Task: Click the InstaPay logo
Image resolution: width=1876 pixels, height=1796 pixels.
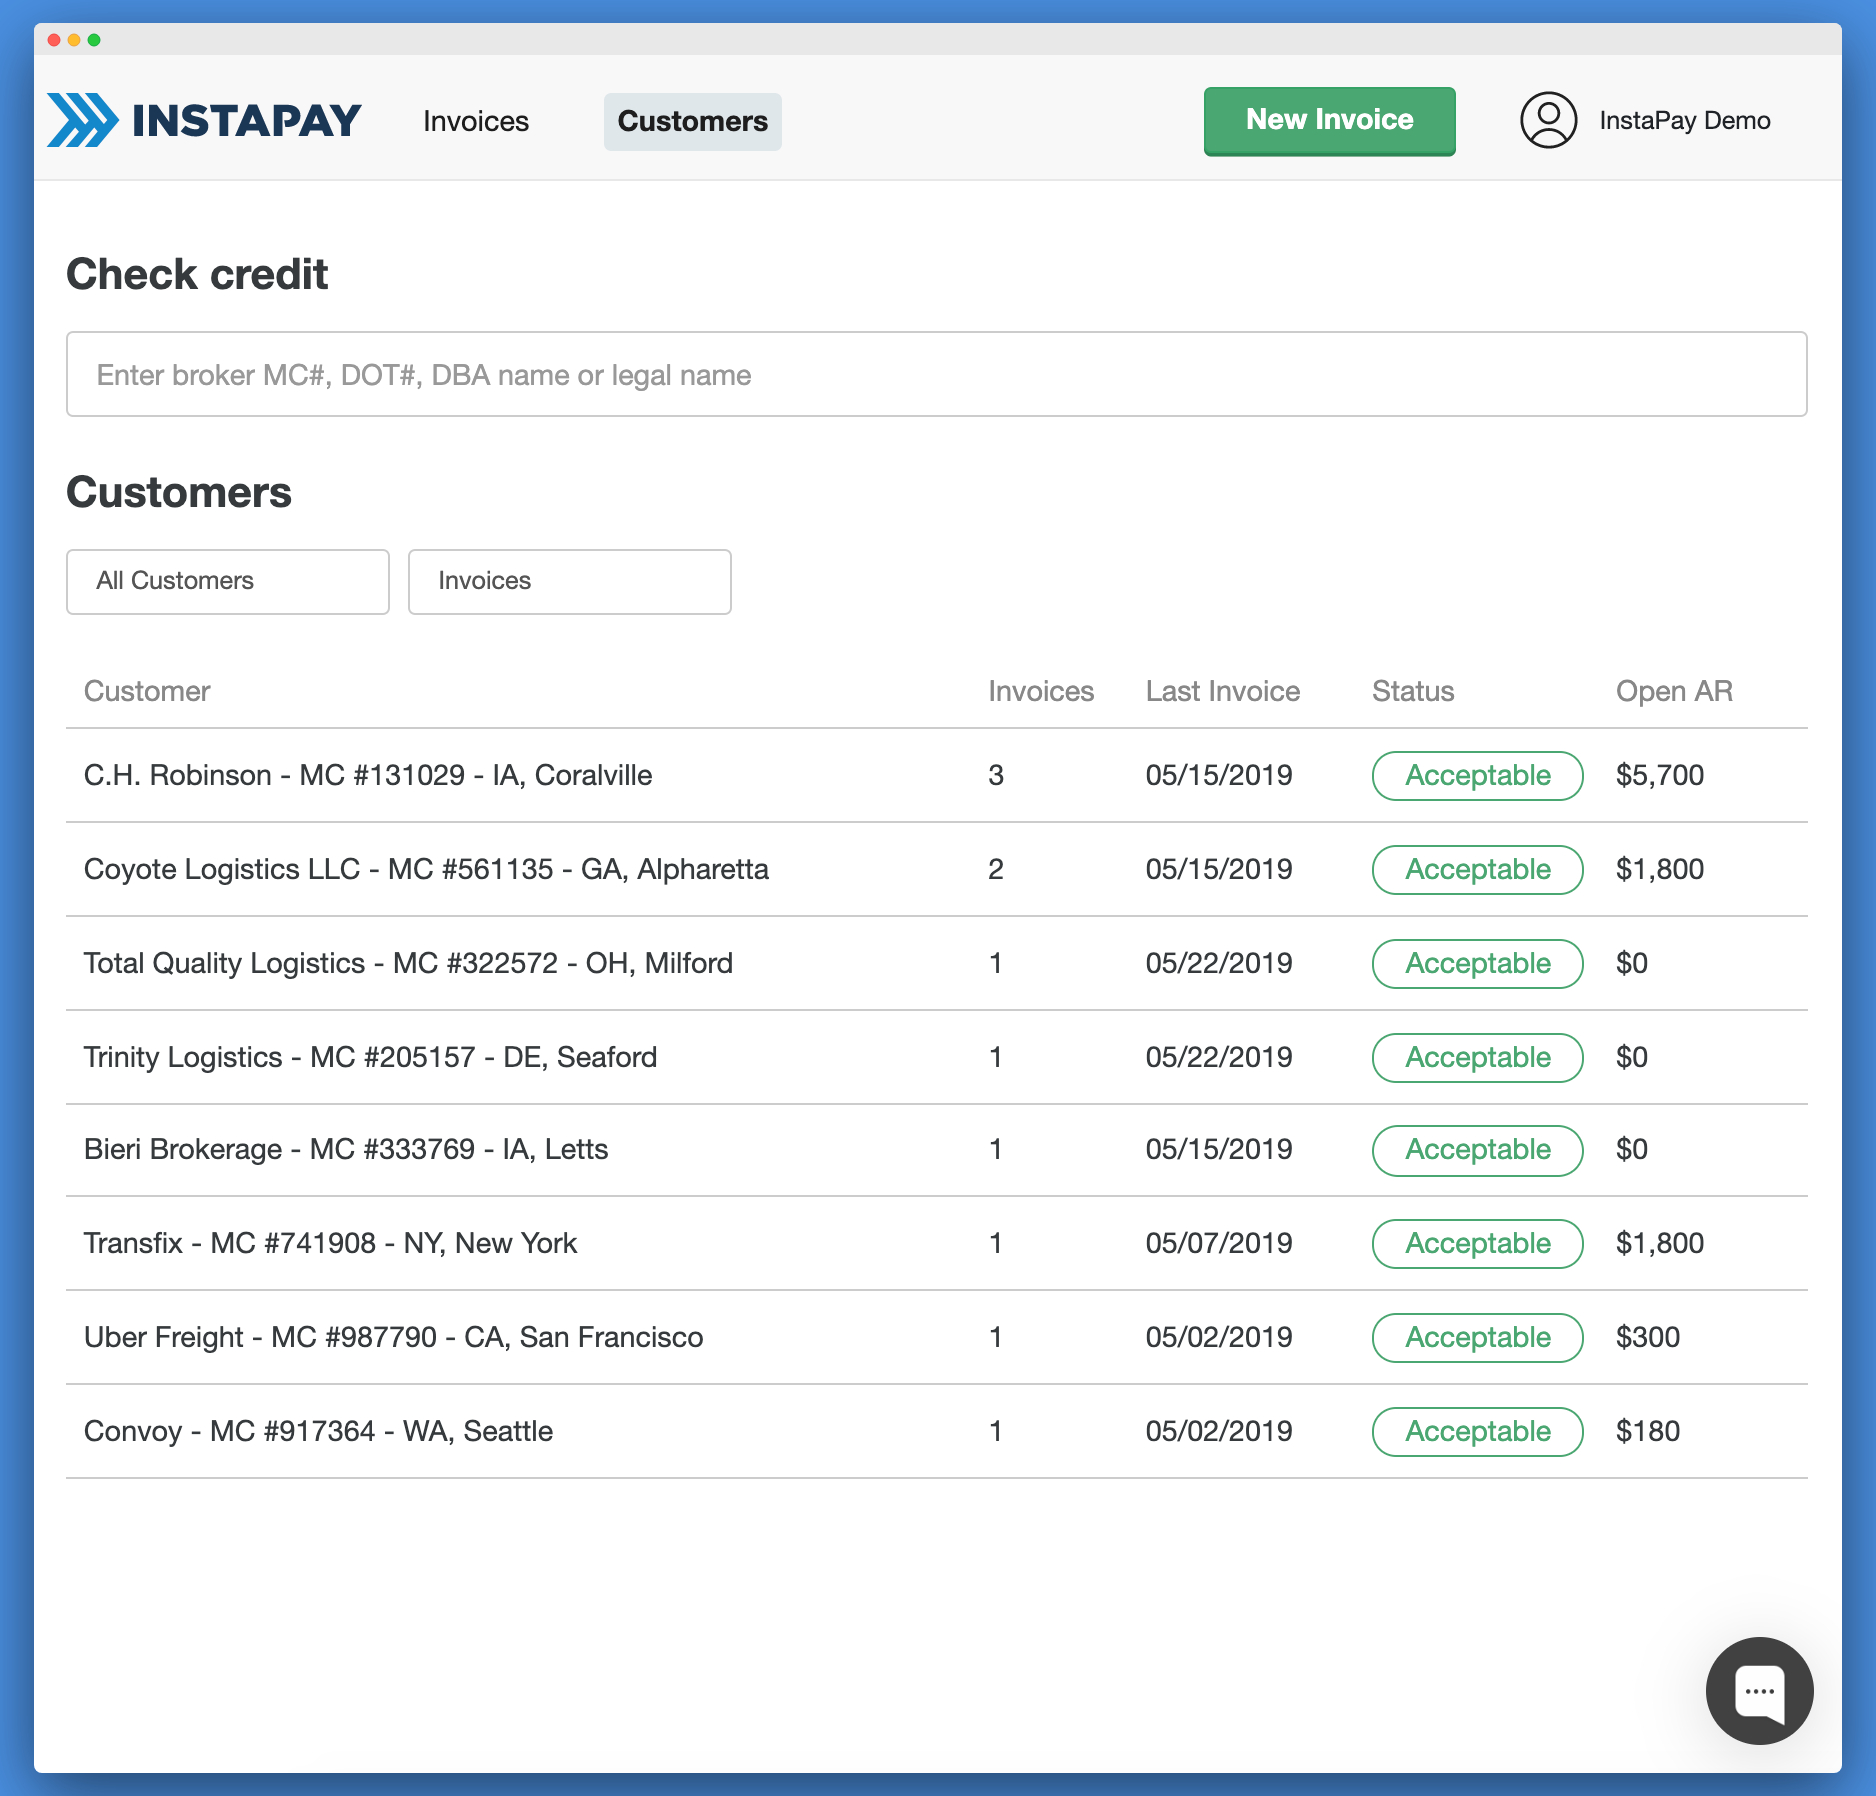Action: 204,121
